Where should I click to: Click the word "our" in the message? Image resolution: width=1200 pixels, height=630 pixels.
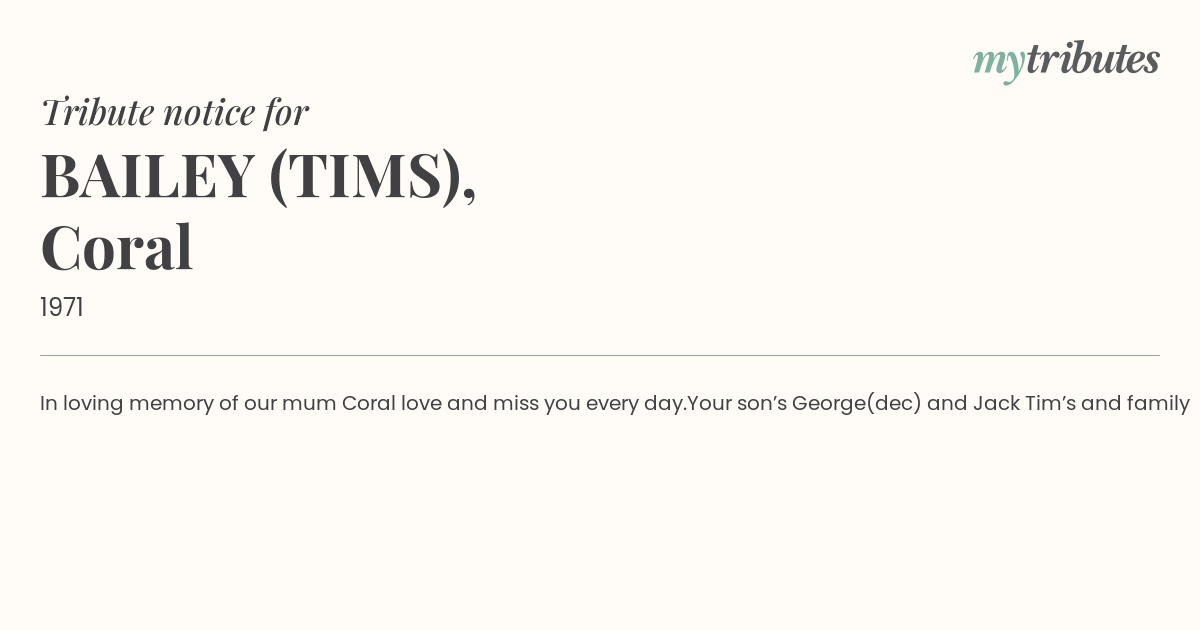point(260,404)
